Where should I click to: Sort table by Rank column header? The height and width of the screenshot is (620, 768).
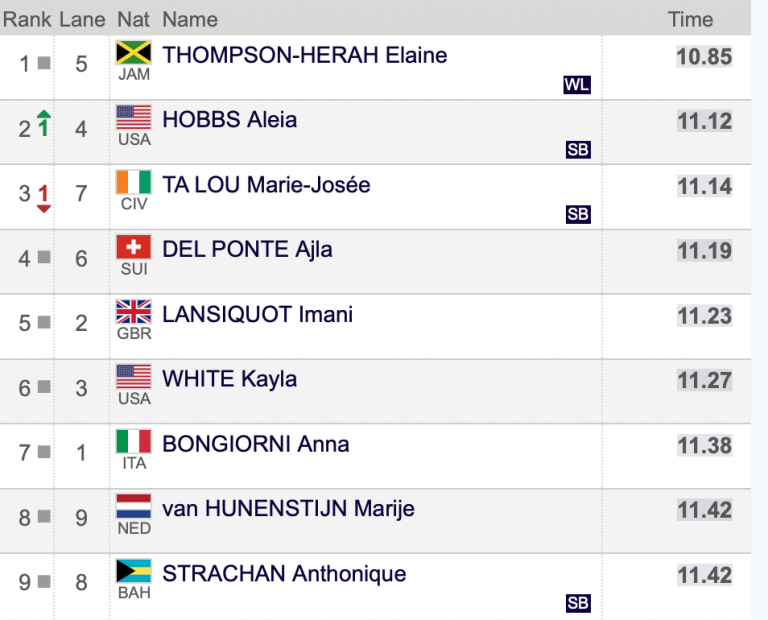27,20
